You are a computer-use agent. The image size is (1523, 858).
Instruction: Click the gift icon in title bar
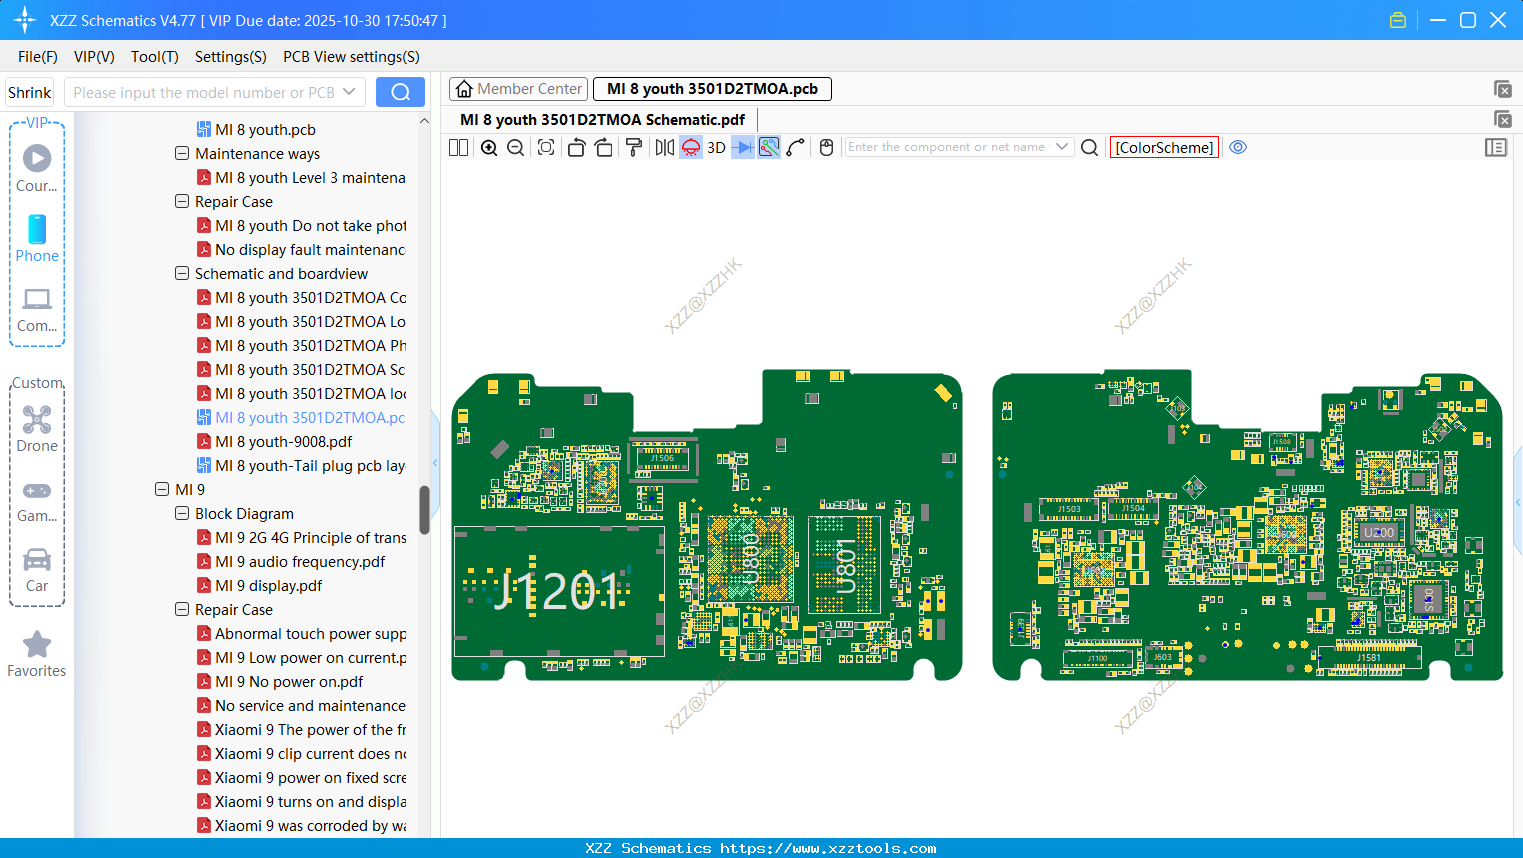(1398, 20)
